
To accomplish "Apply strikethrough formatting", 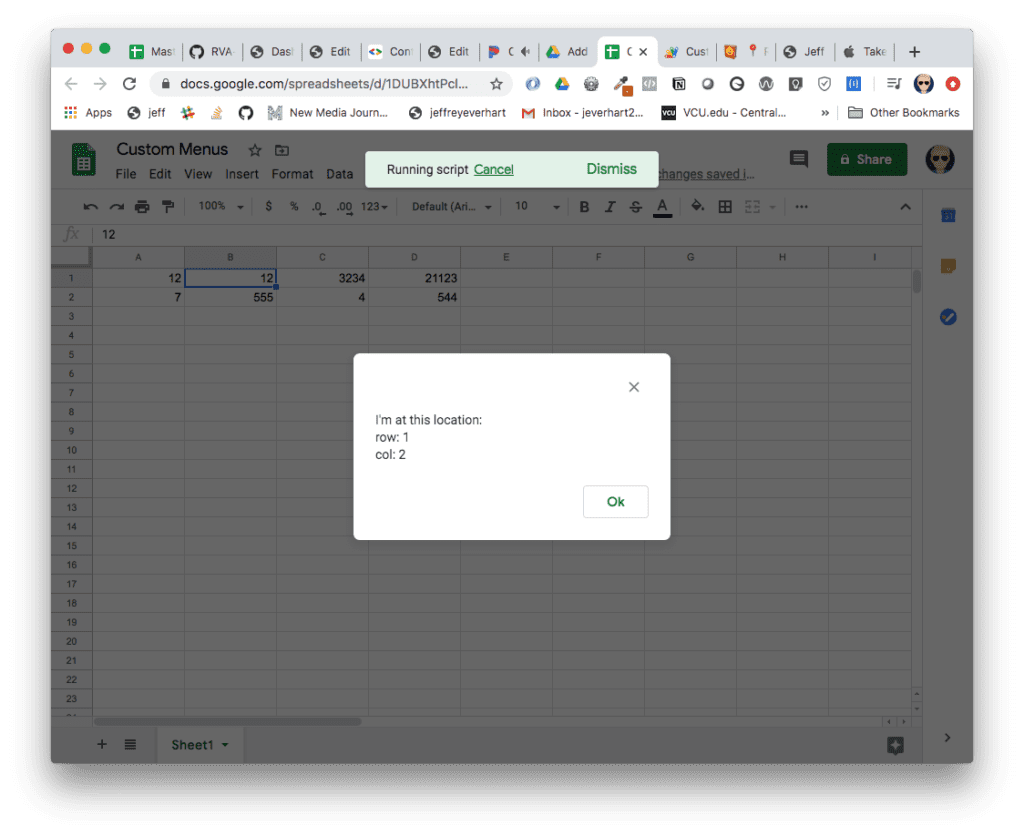I will click(x=634, y=206).
